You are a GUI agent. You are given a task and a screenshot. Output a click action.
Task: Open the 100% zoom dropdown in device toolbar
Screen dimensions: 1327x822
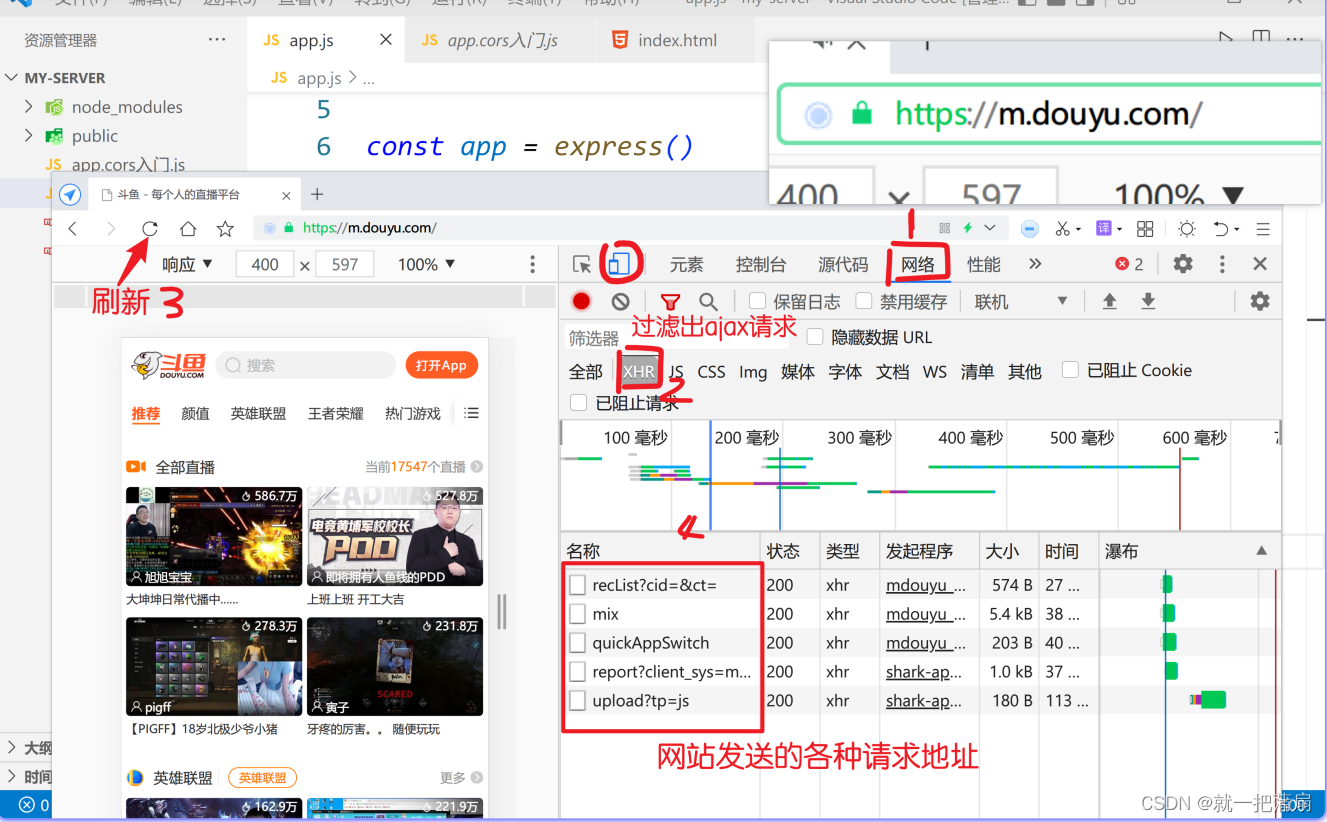pos(427,264)
